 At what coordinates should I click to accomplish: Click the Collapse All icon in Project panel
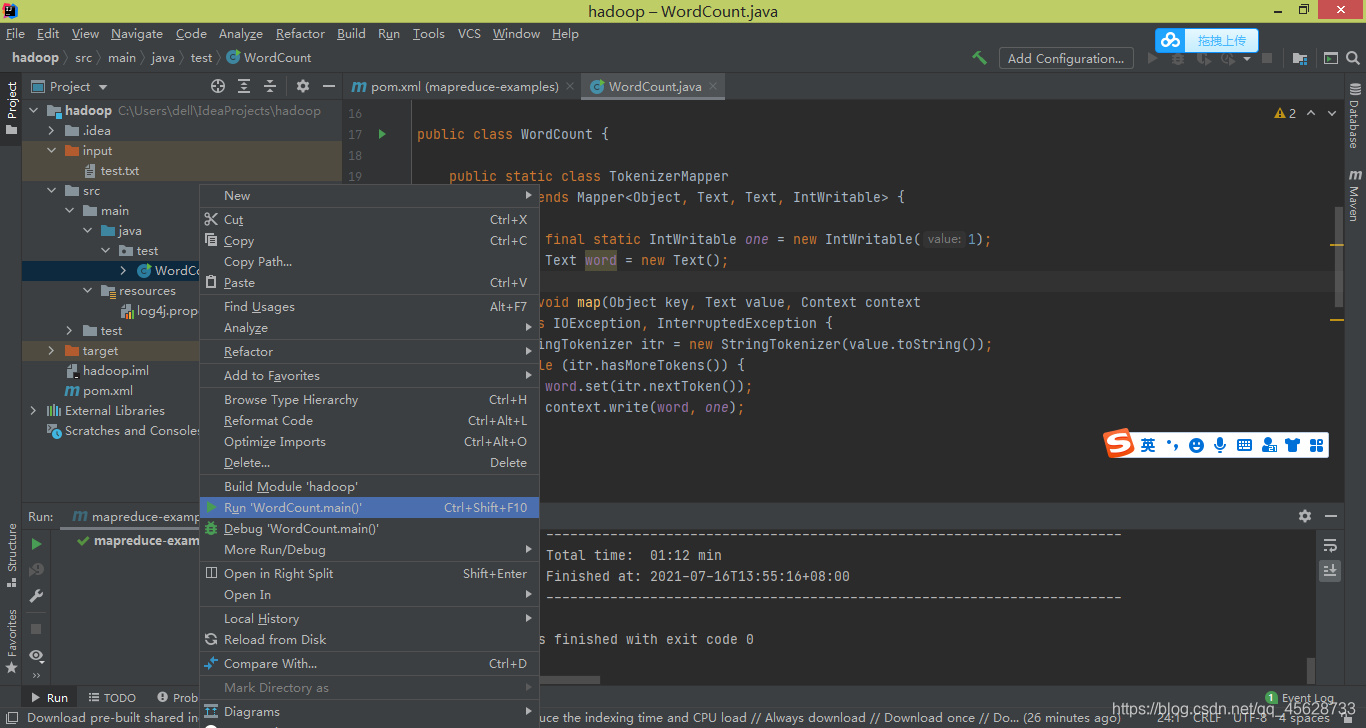pos(272,86)
